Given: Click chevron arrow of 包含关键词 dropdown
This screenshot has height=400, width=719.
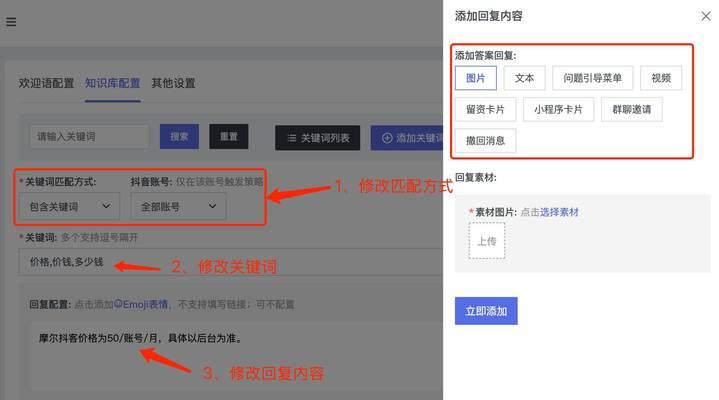Looking at the screenshot, I should pyautogui.click(x=106, y=206).
